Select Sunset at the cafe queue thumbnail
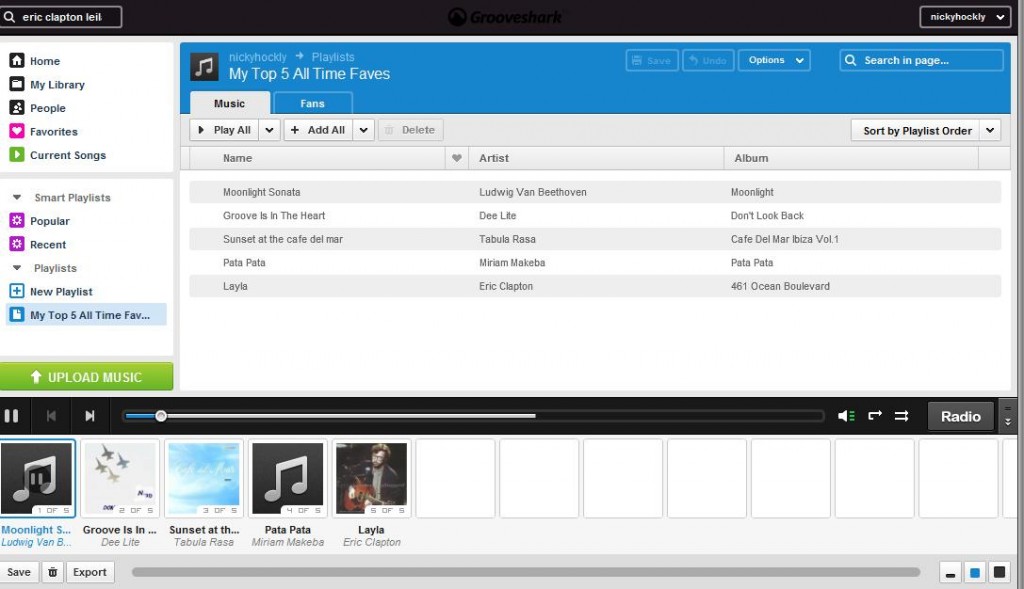 pyautogui.click(x=204, y=478)
